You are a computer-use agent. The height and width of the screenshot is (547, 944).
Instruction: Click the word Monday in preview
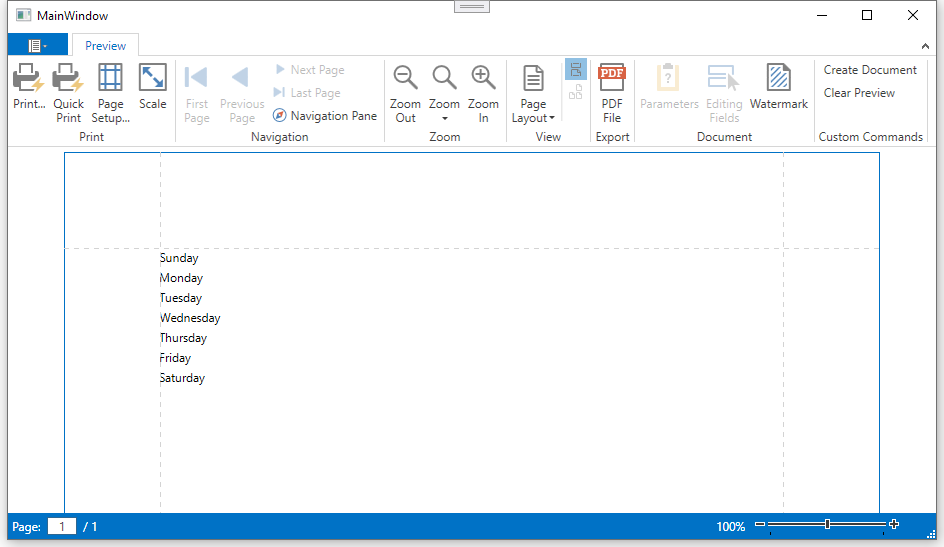coord(181,278)
